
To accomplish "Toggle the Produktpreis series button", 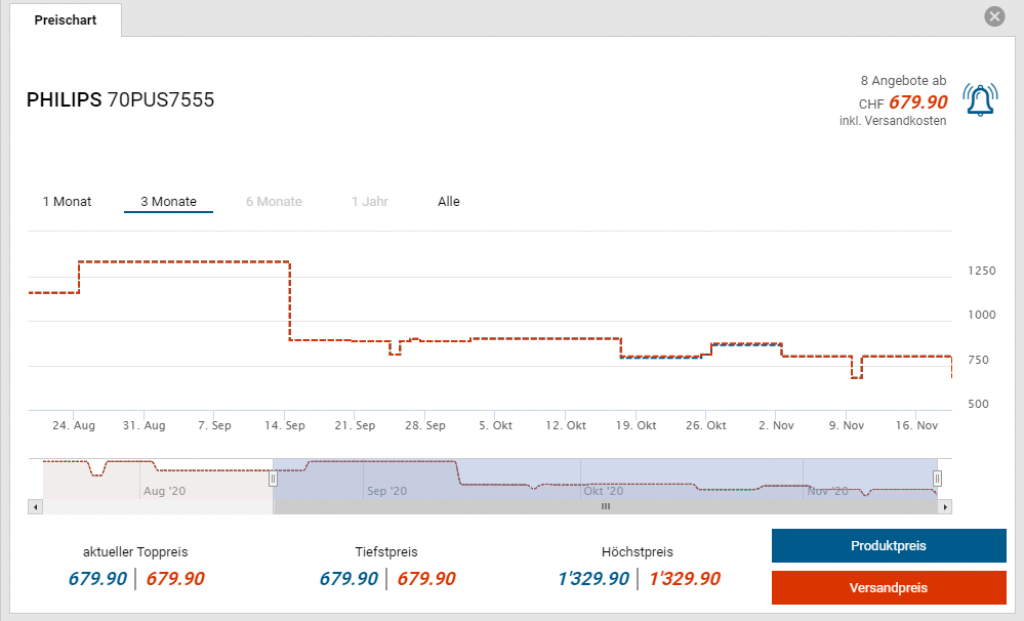I will coord(888,546).
